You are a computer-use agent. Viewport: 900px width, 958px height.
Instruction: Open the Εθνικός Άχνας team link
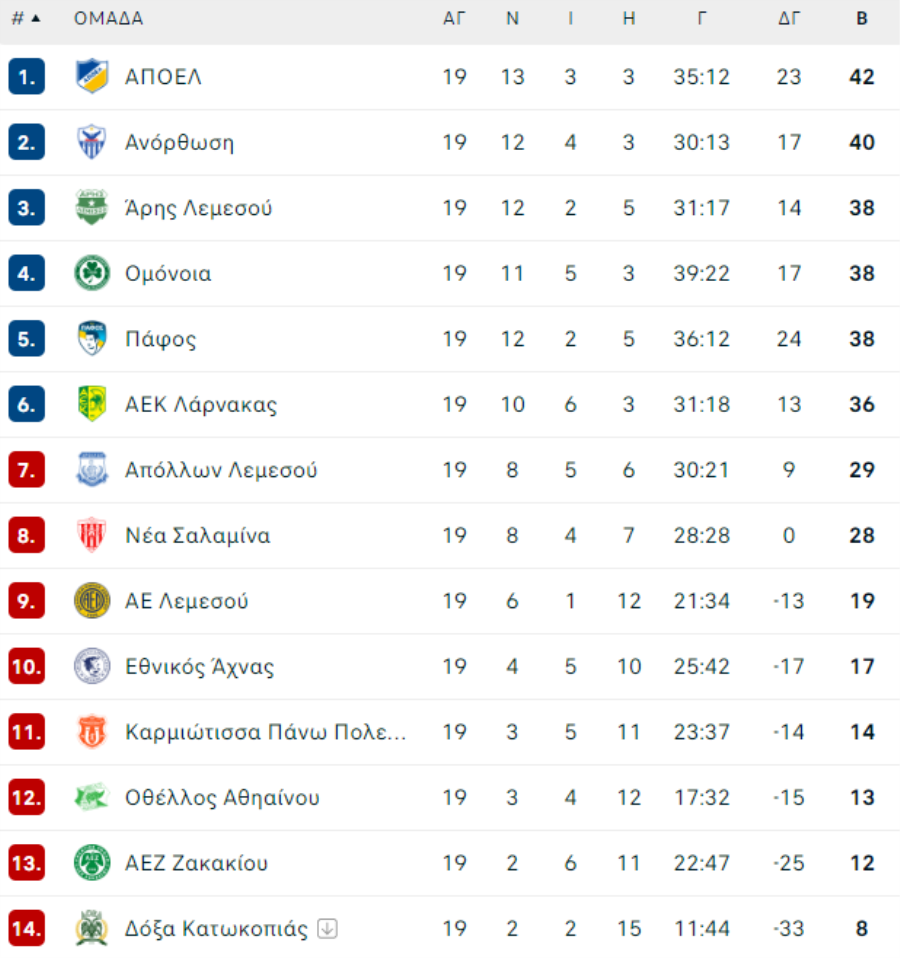[199, 666]
